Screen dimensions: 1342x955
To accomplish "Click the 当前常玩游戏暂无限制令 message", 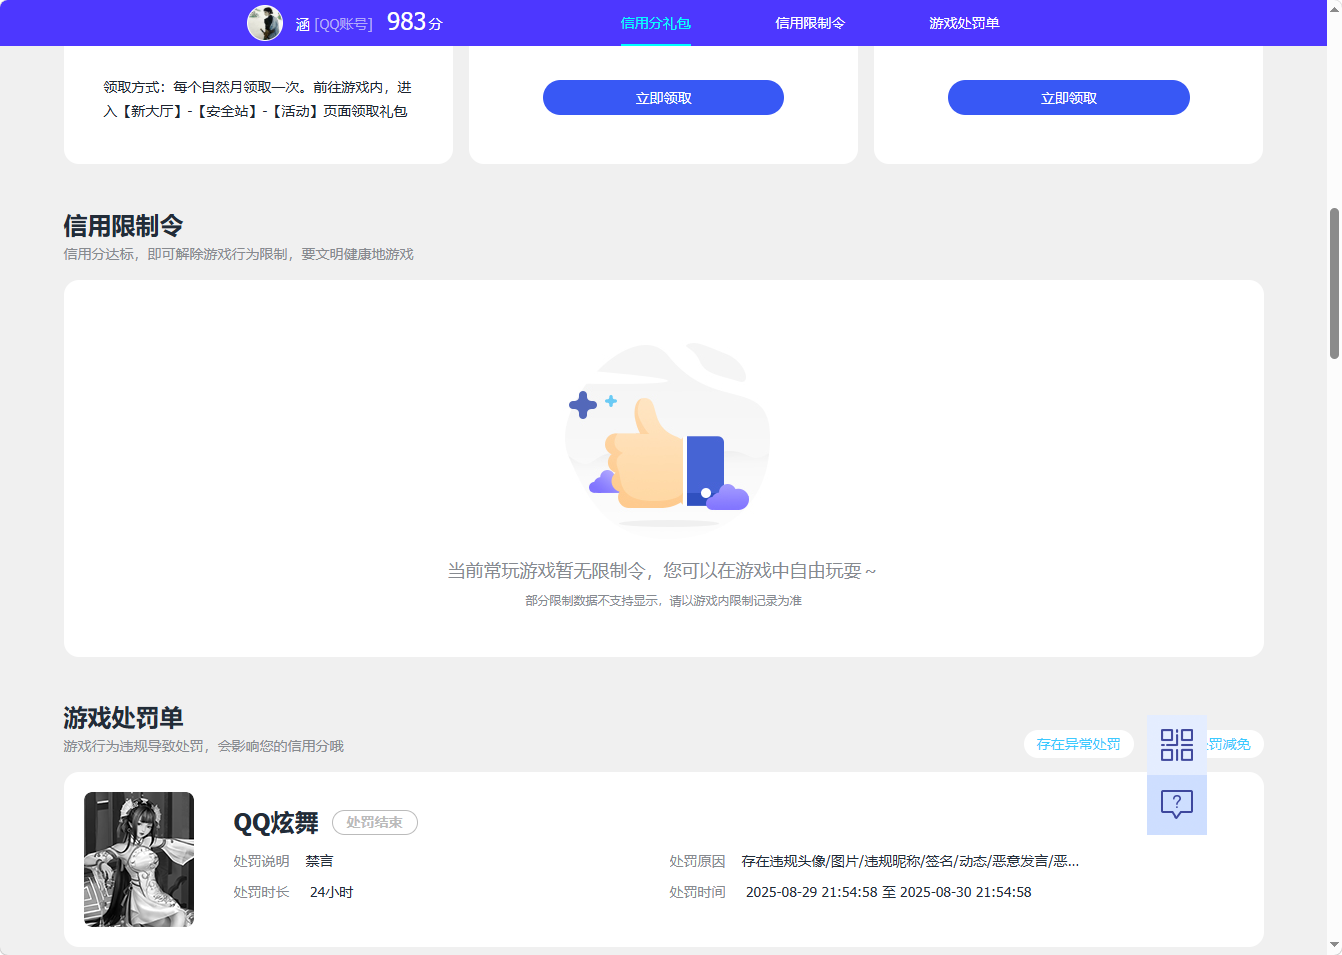I will coord(662,571).
